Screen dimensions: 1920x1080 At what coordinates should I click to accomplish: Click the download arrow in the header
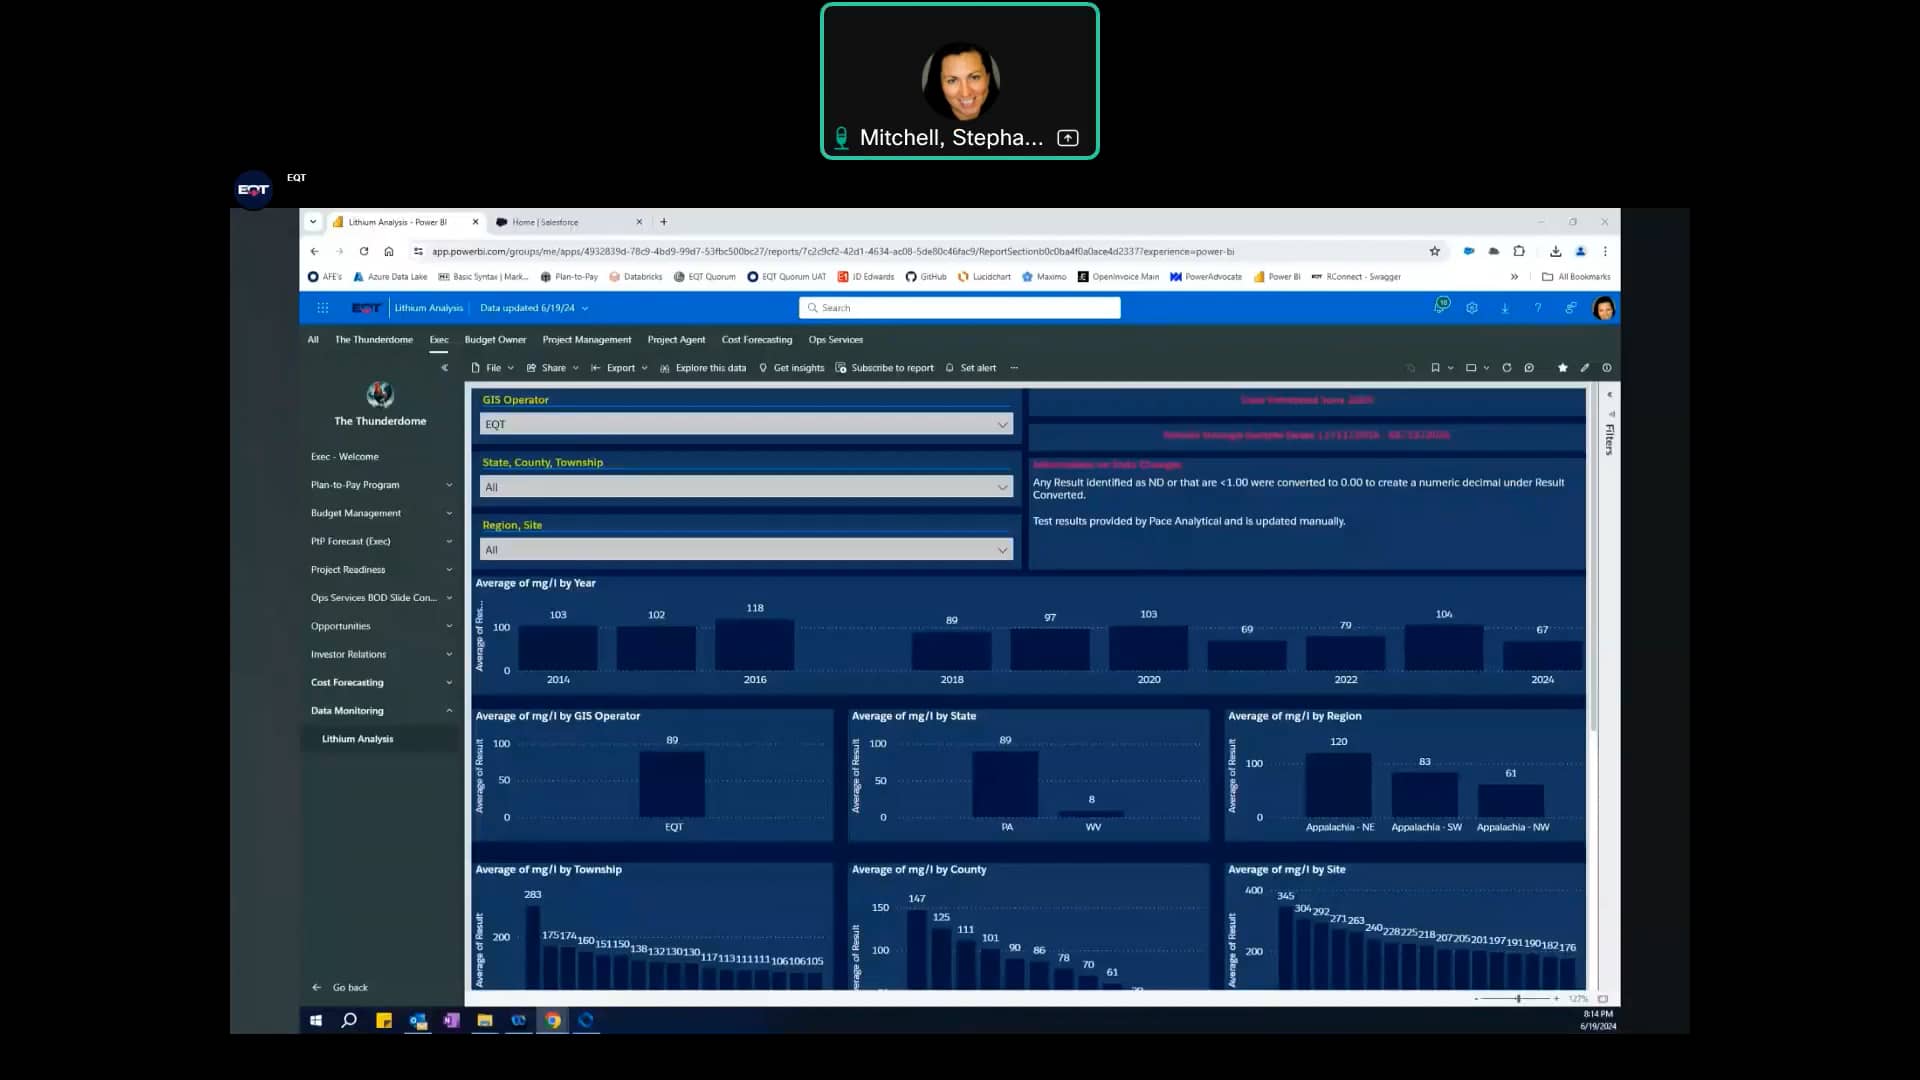(x=1505, y=308)
